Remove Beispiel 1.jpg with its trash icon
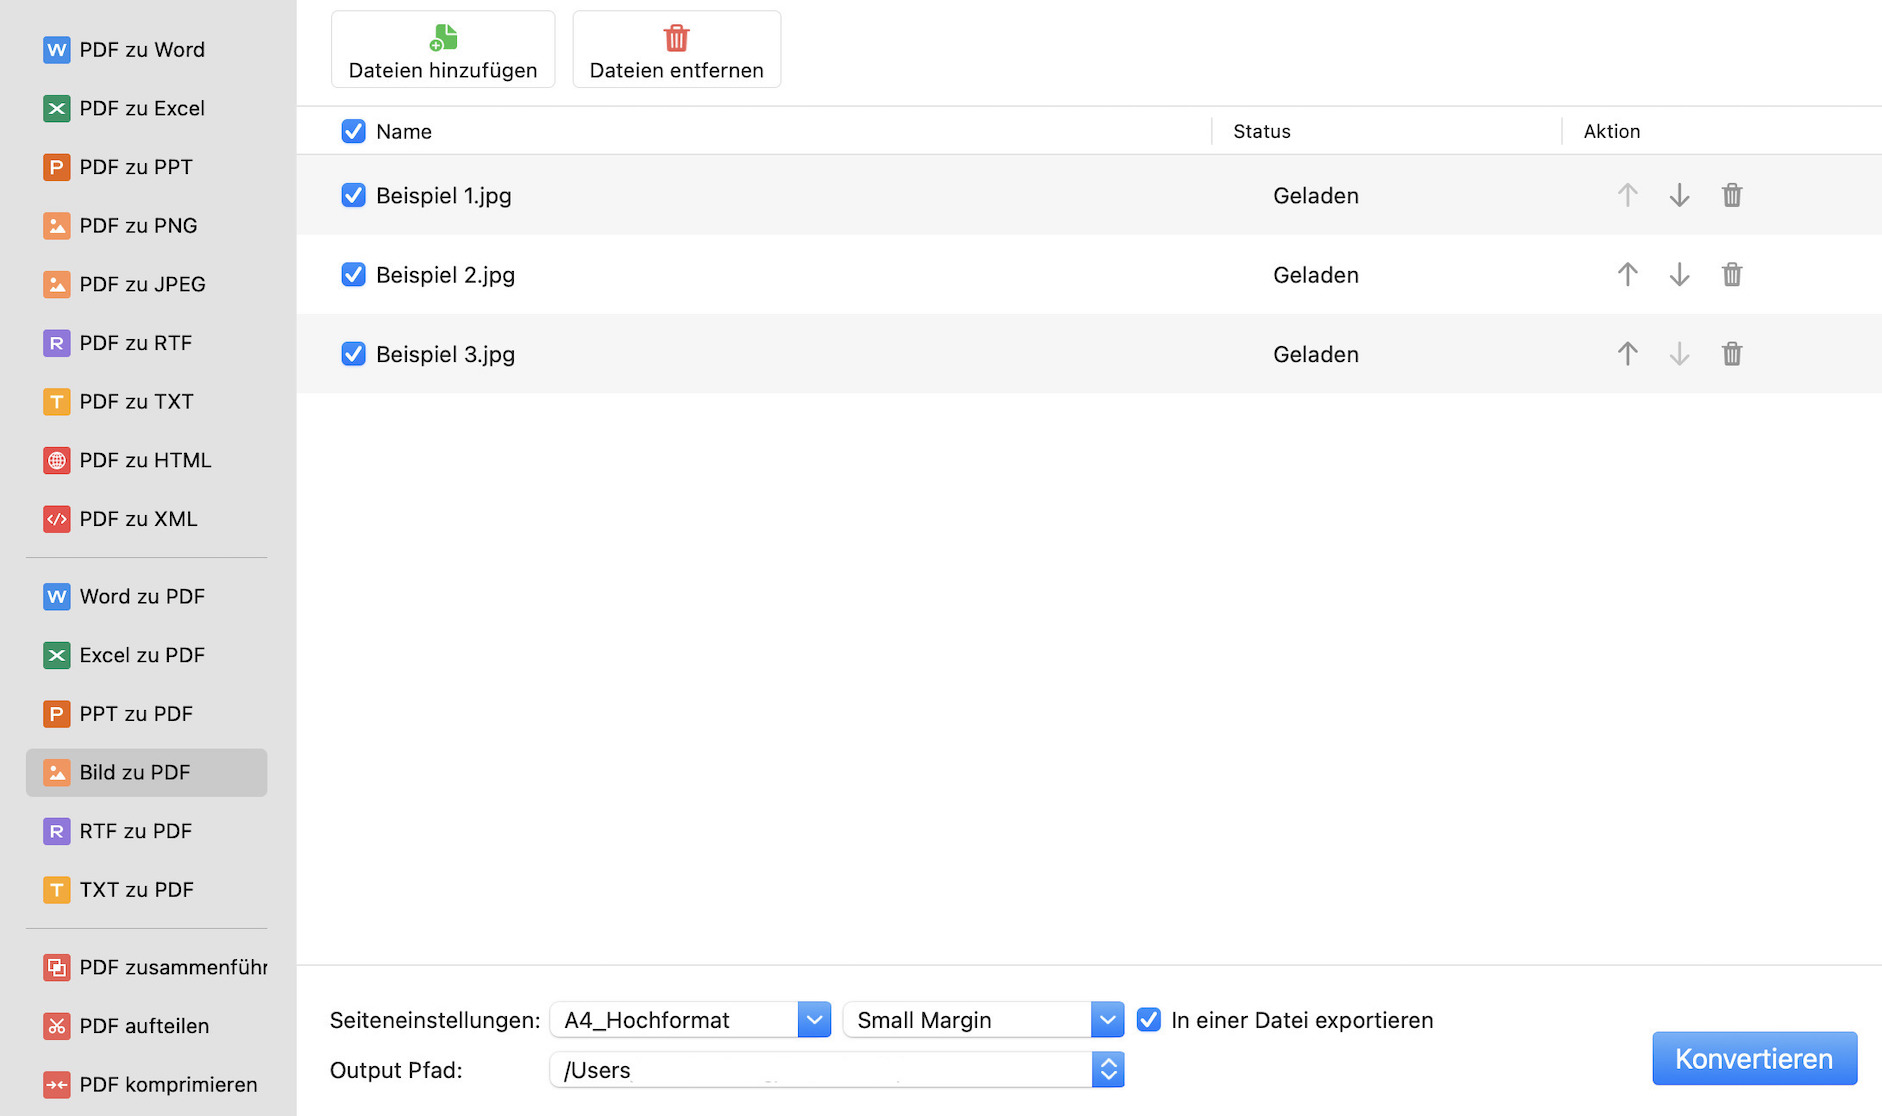 pos(1731,195)
